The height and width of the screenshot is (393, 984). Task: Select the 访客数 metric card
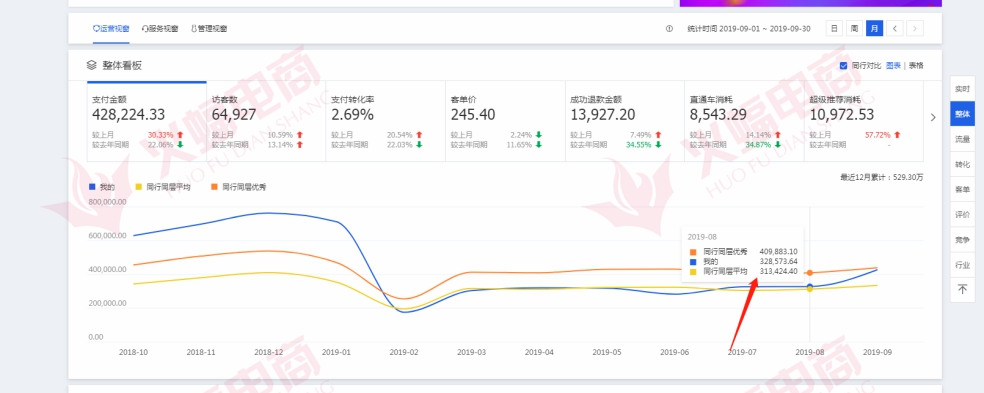[x=265, y=121]
